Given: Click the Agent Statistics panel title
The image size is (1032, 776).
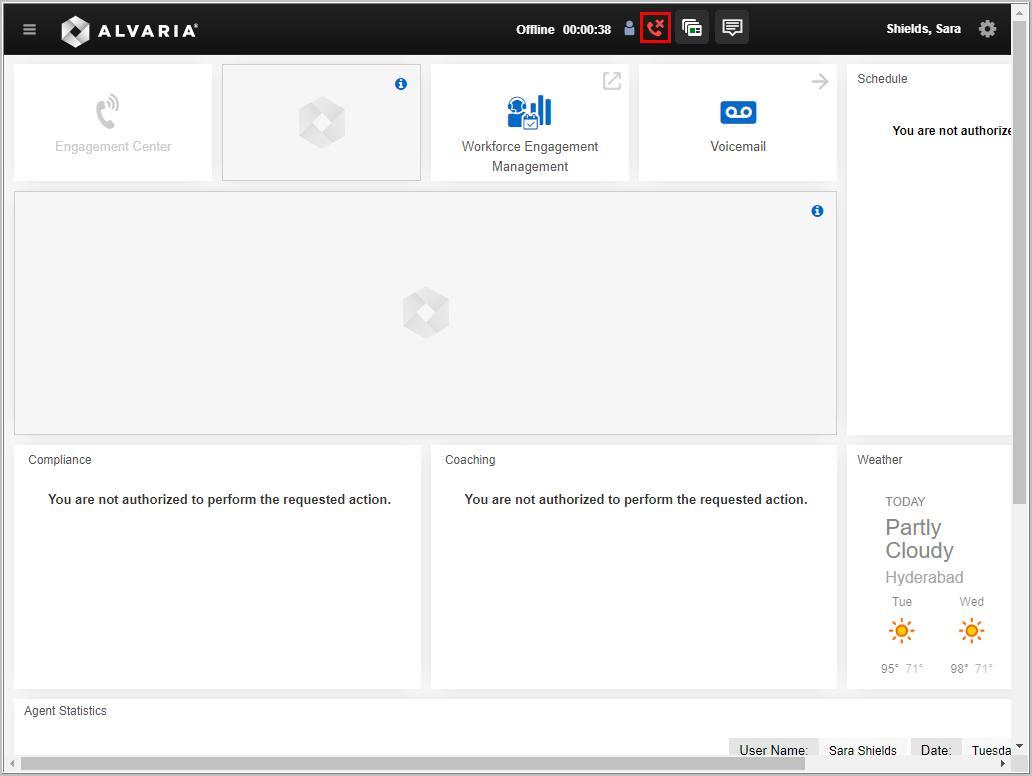Looking at the screenshot, I should [65, 710].
